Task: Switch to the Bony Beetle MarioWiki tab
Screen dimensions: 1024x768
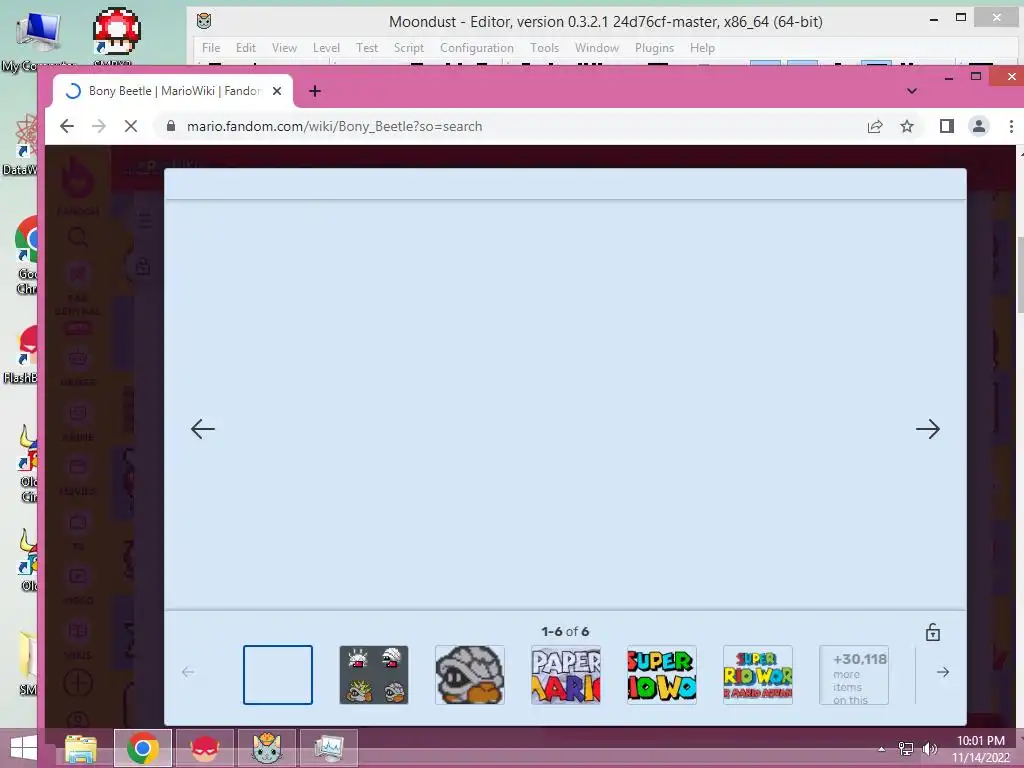Action: [172, 91]
